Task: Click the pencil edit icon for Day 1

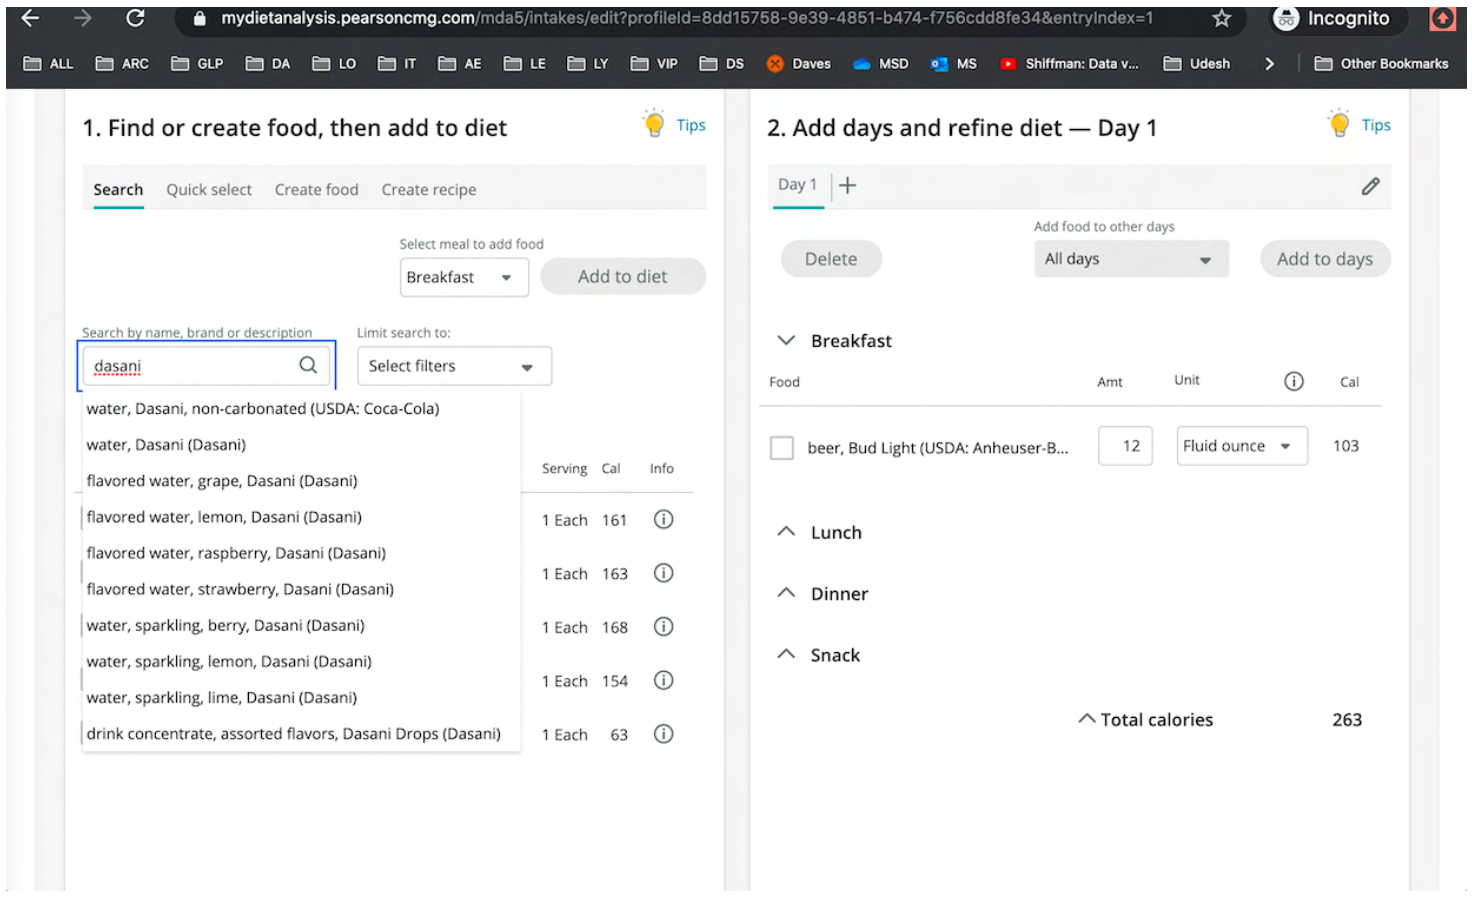Action: point(1370,186)
